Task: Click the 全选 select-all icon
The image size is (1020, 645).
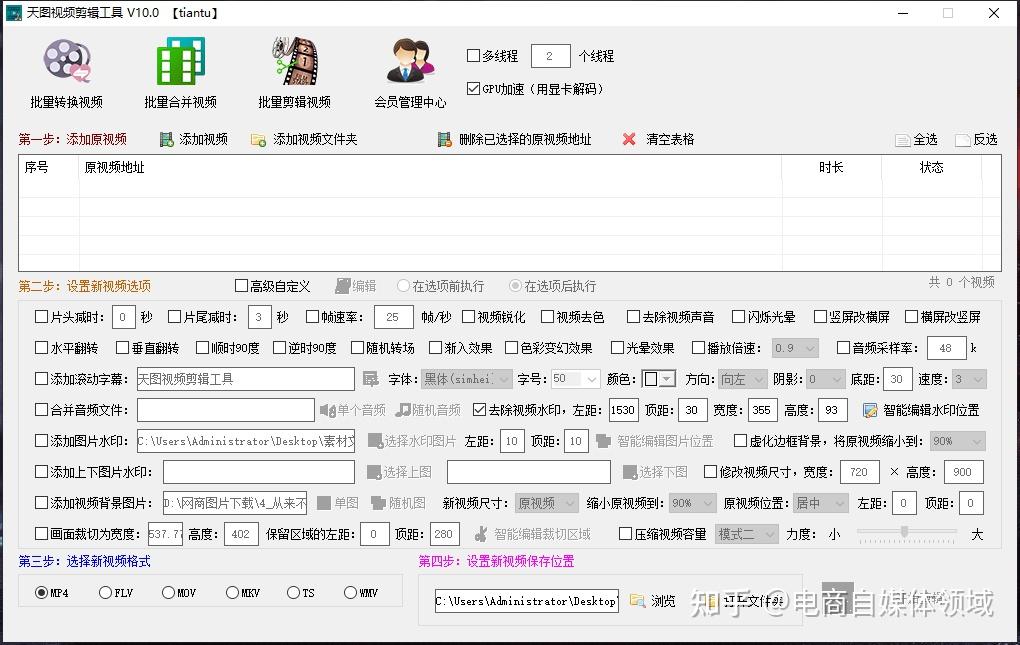Action: (902, 140)
